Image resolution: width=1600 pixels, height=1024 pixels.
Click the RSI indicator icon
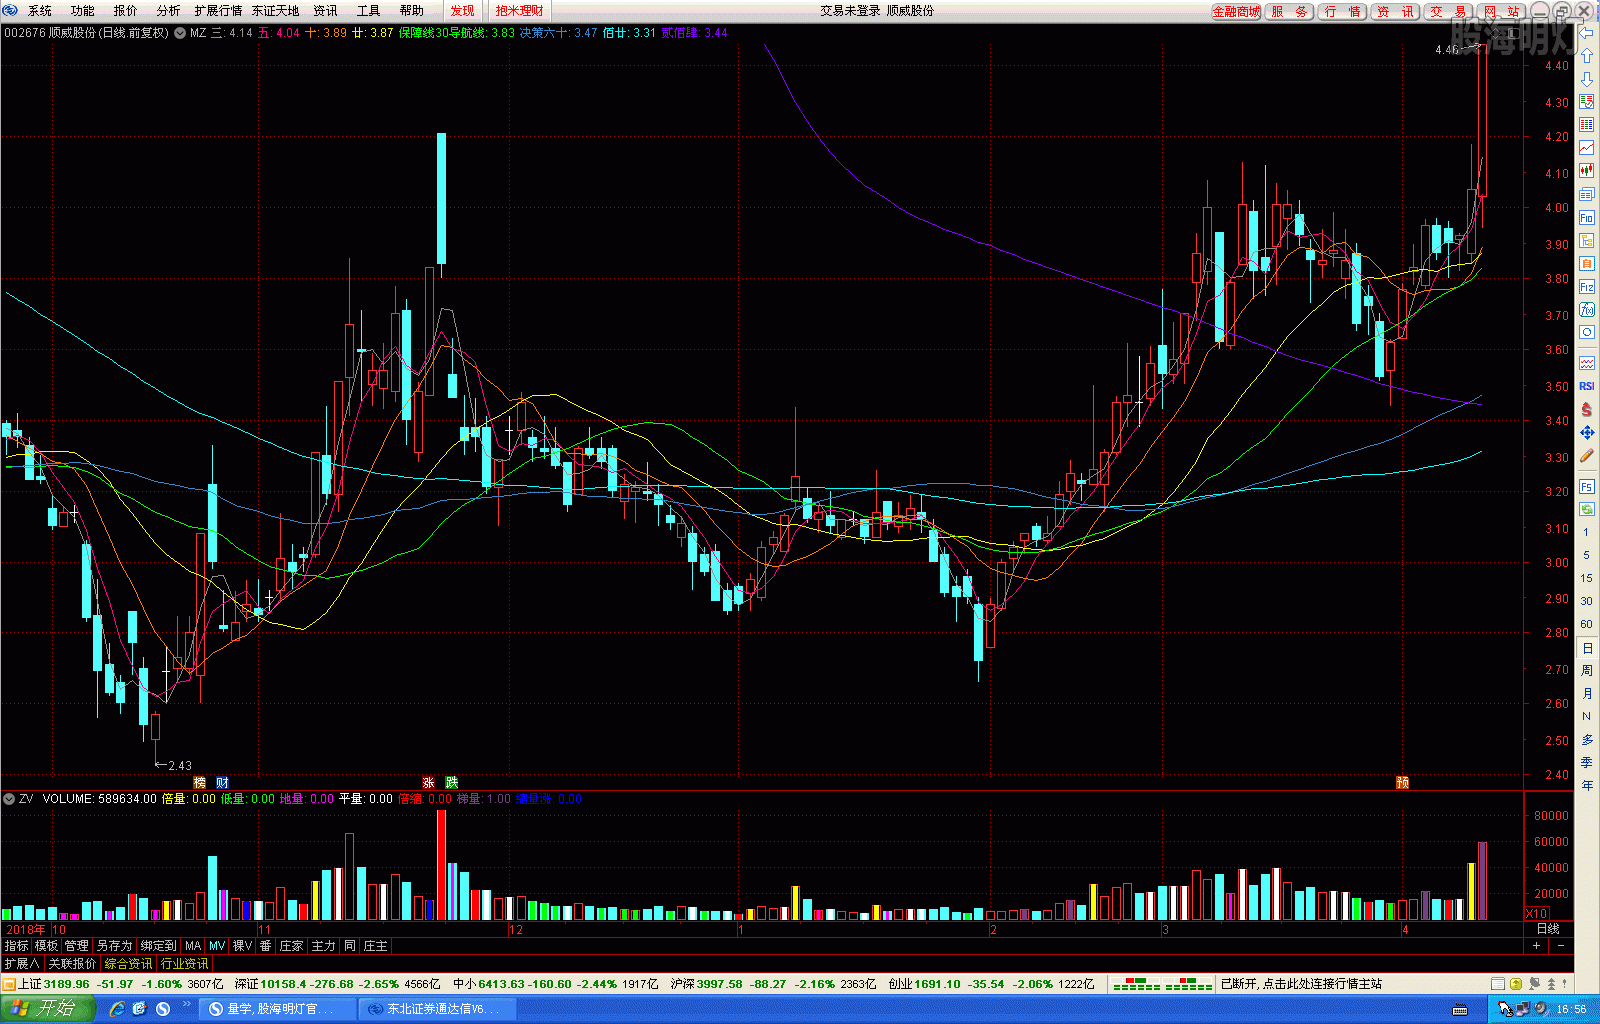(x=1587, y=386)
